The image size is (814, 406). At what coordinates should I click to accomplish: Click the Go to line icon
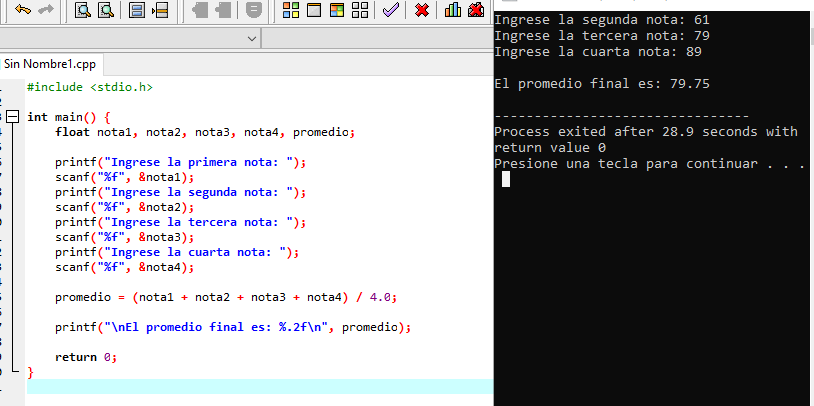click(x=160, y=10)
